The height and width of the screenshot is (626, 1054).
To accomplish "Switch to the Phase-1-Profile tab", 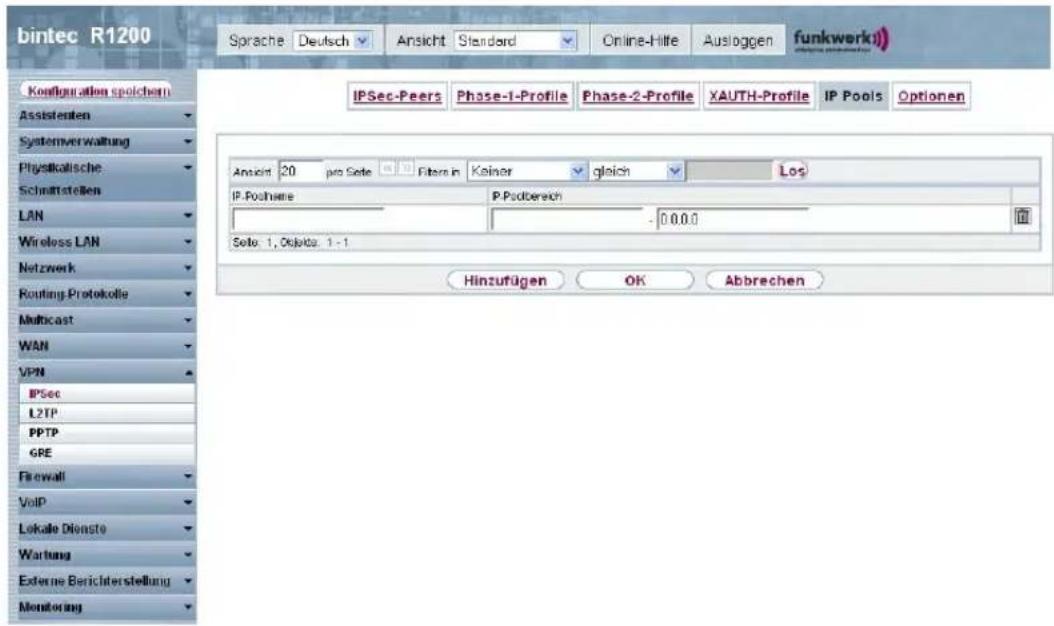I will (x=512, y=96).
